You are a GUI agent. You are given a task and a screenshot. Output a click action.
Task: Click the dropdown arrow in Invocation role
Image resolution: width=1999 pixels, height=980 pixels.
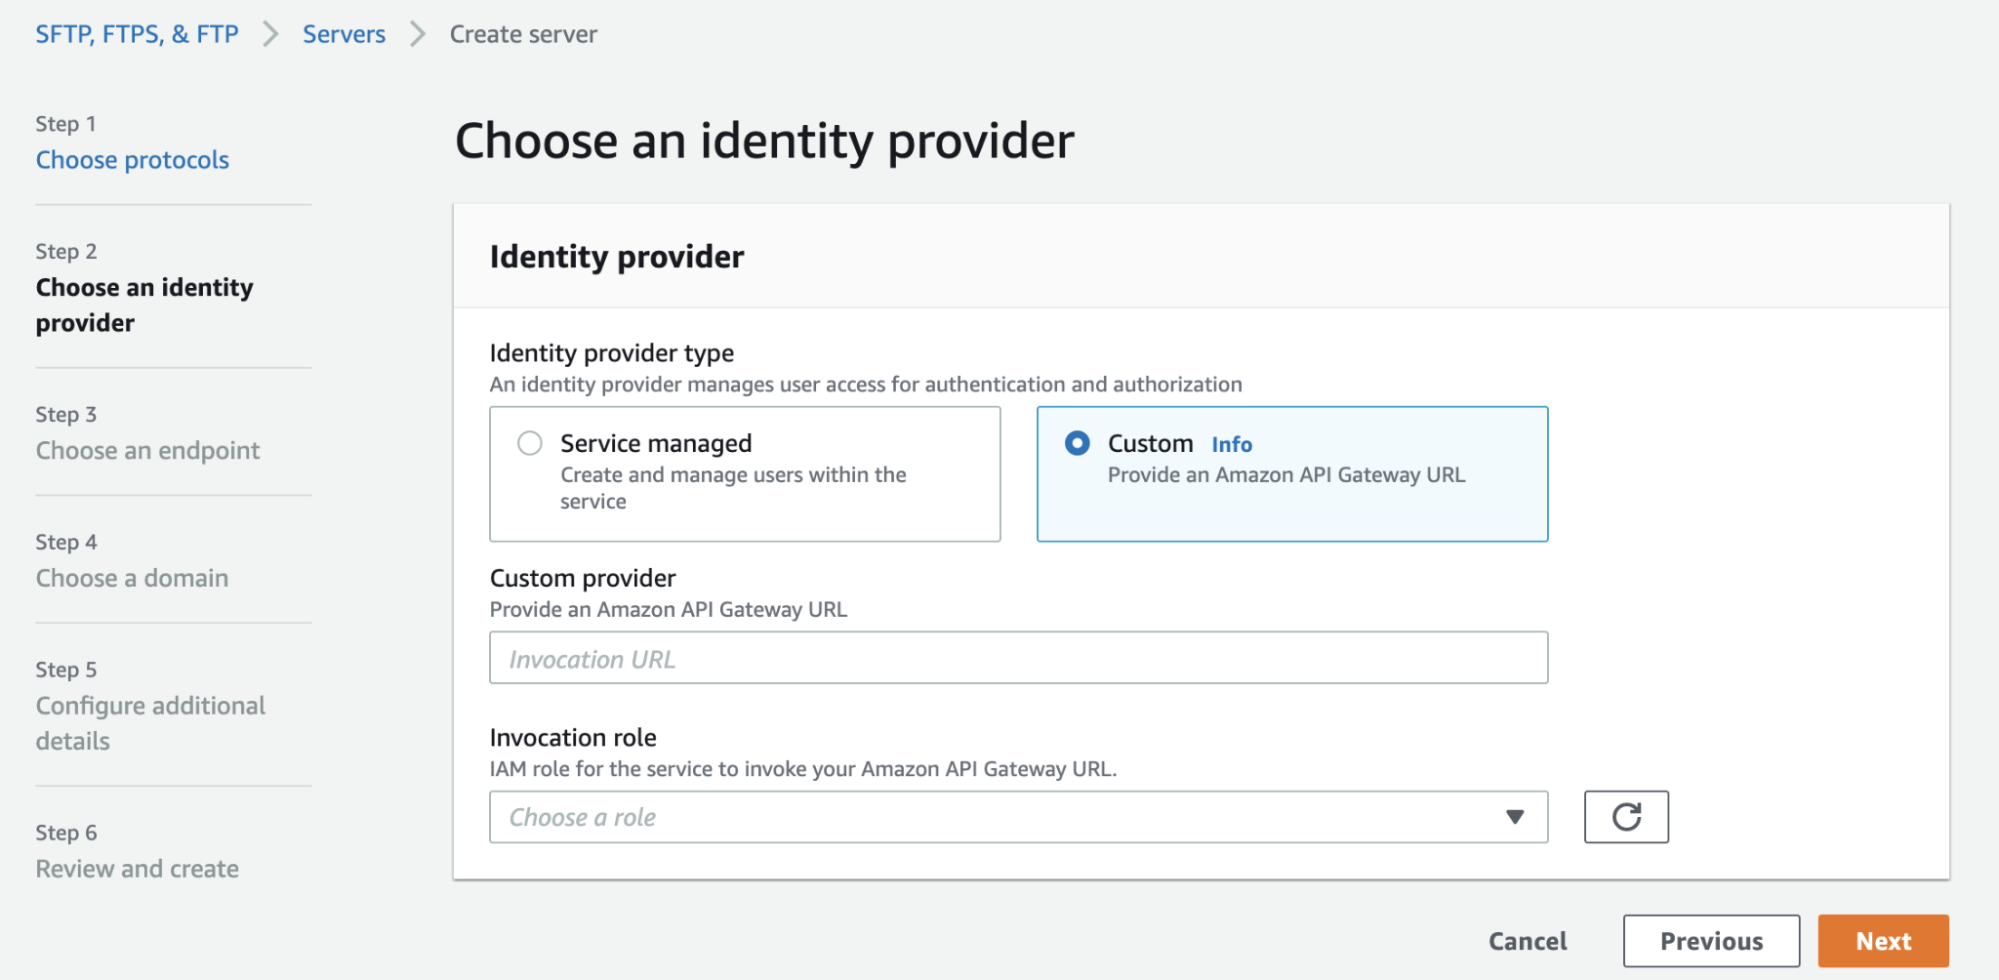coord(1514,817)
